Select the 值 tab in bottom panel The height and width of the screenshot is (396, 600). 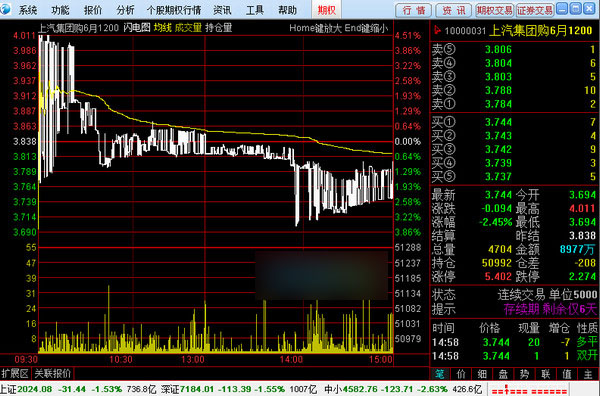(x=567, y=374)
